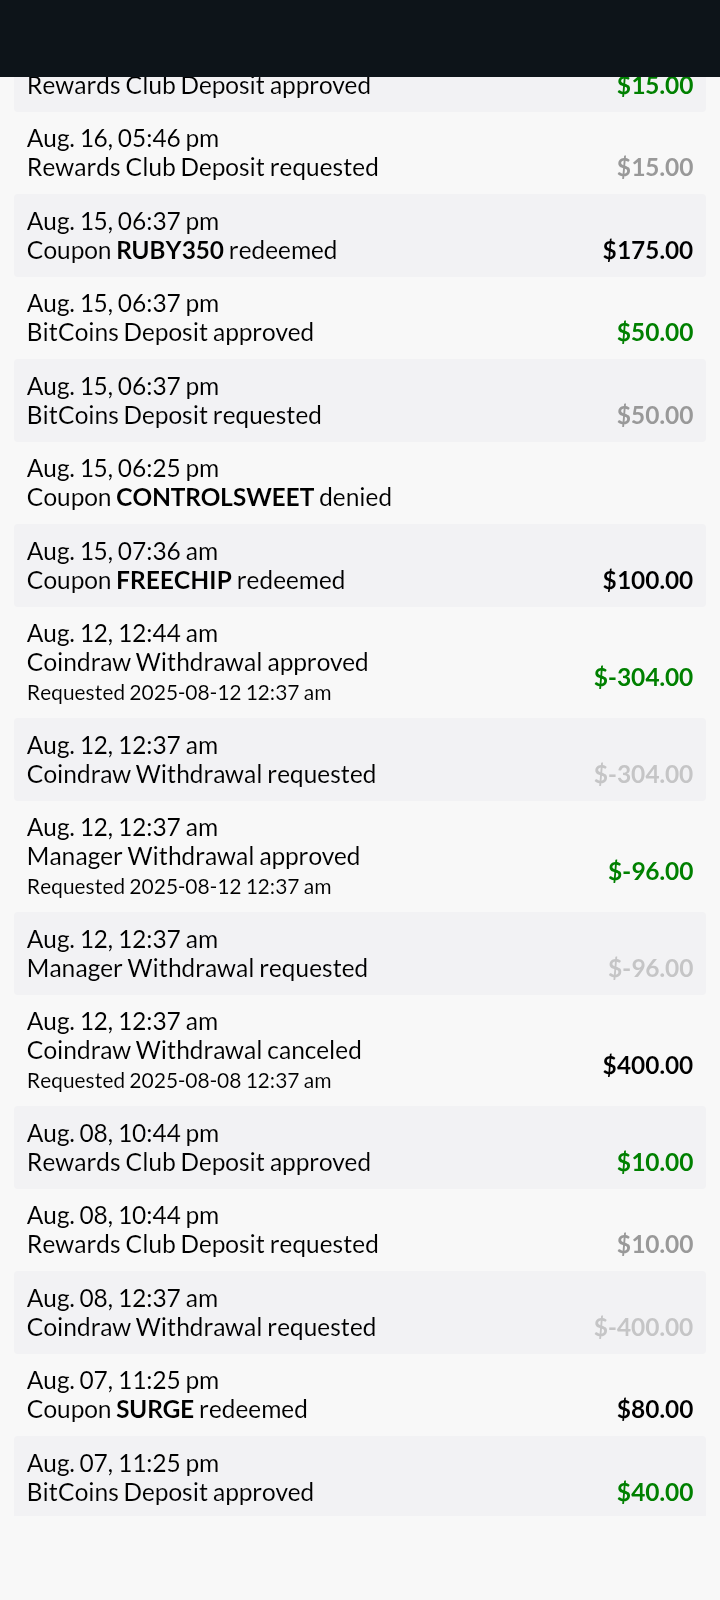
Task: Open the Coindraw Withdrawal approved transaction
Action: 360,662
